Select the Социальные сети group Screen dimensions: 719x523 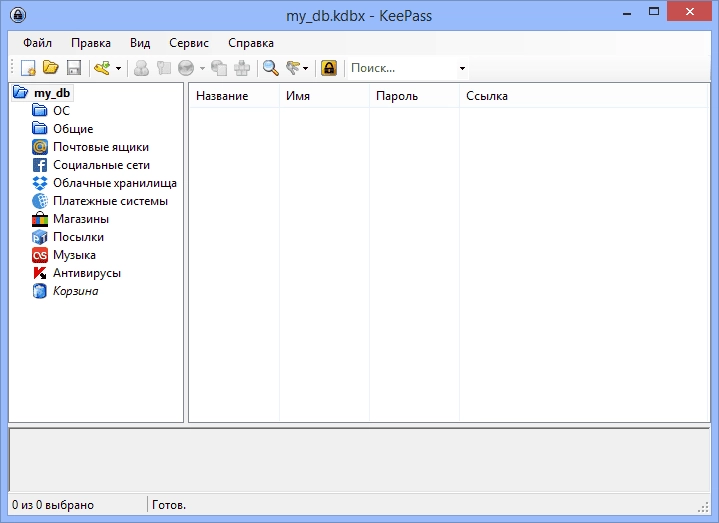(x=101, y=165)
